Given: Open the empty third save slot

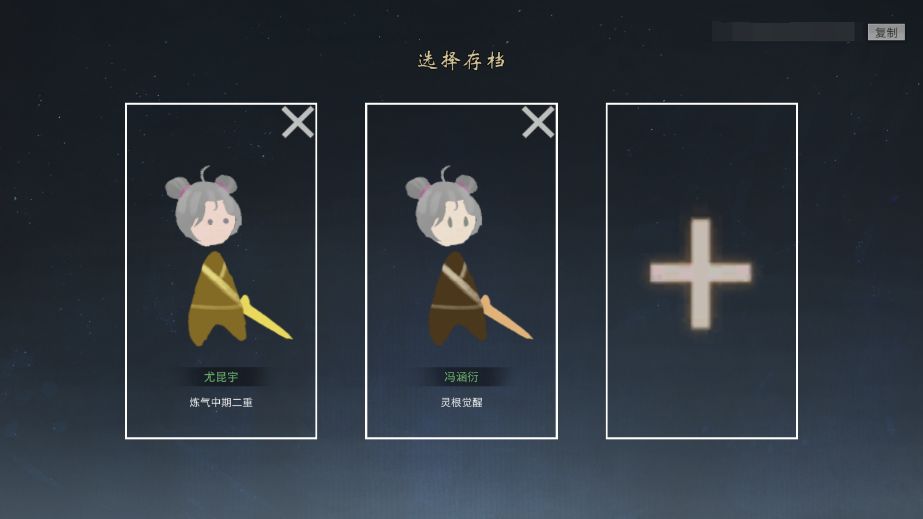Looking at the screenshot, I should point(702,271).
